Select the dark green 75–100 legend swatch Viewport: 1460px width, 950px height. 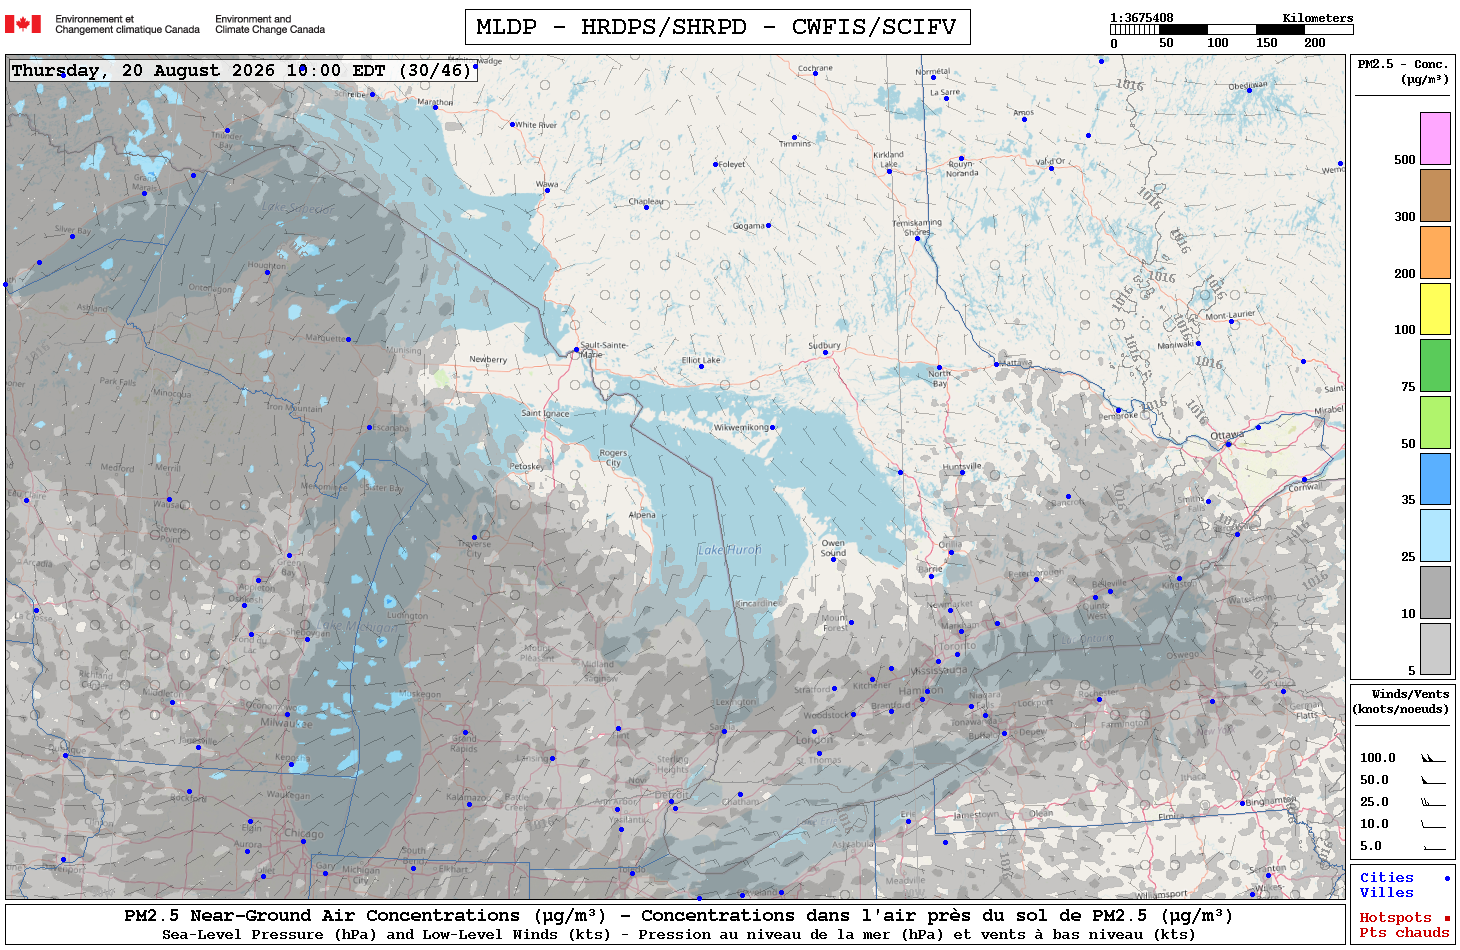coord(1435,365)
